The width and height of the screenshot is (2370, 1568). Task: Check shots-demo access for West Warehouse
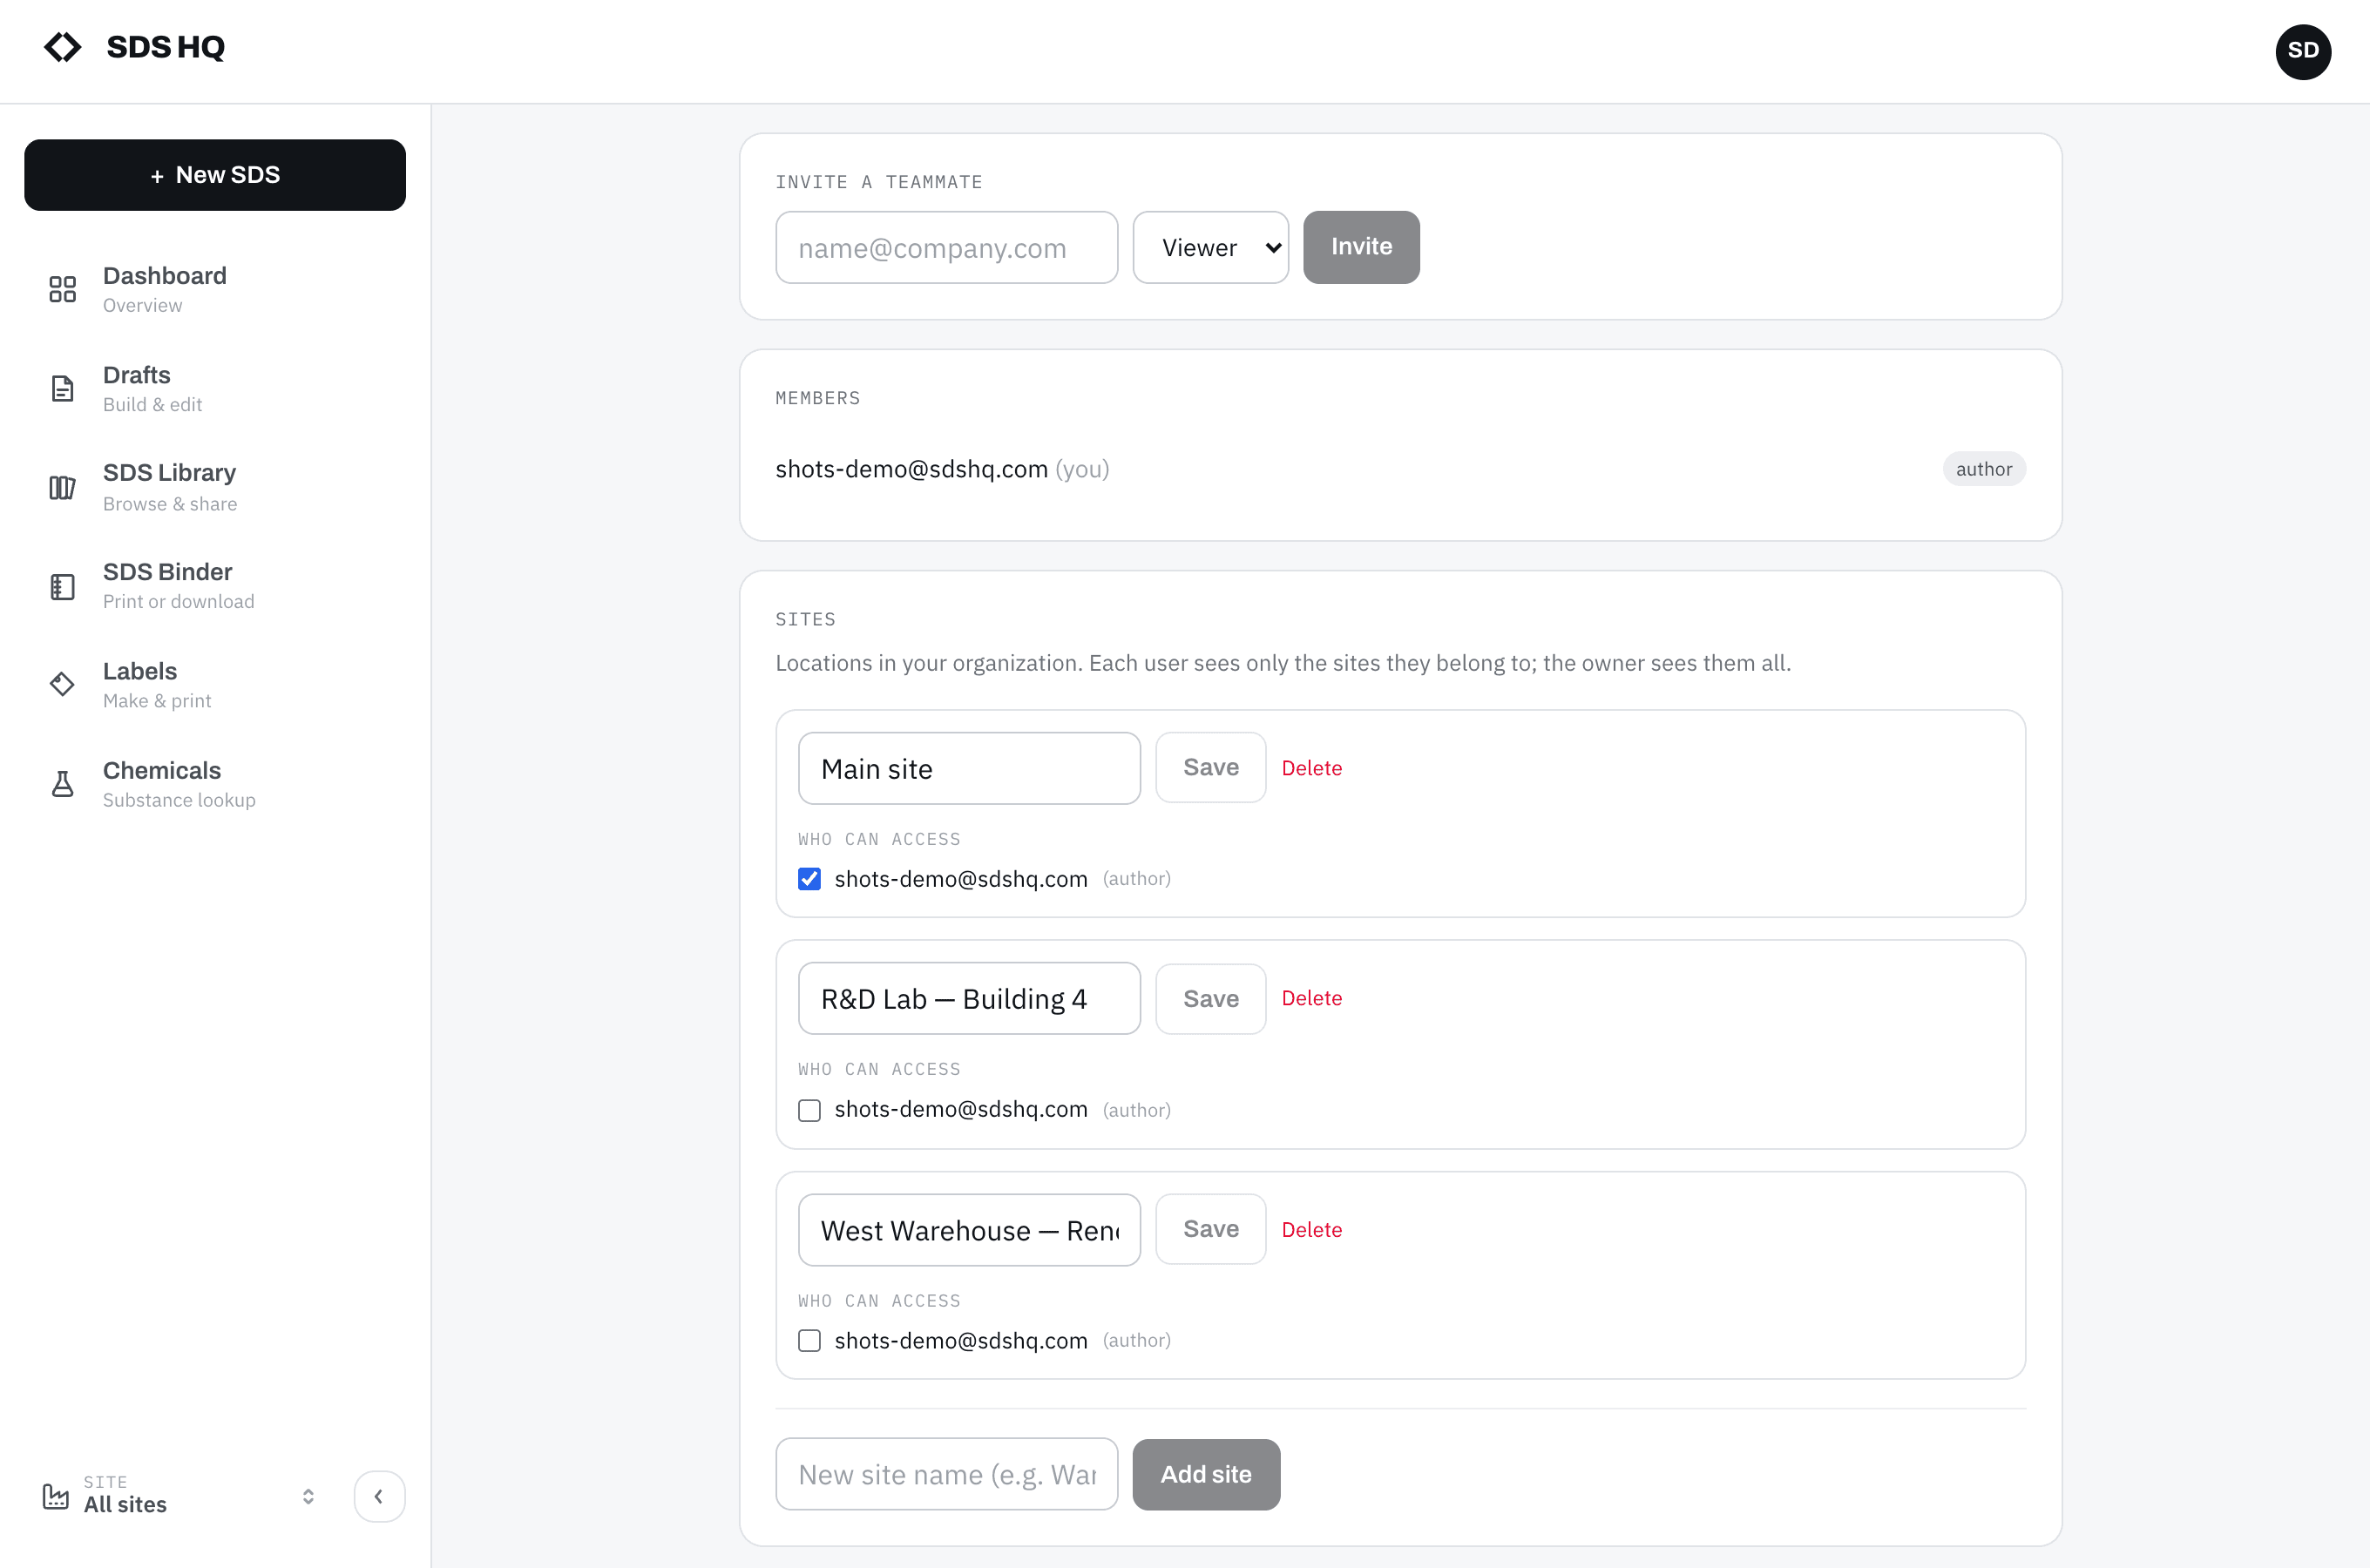pyautogui.click(x=809, y=1341)
